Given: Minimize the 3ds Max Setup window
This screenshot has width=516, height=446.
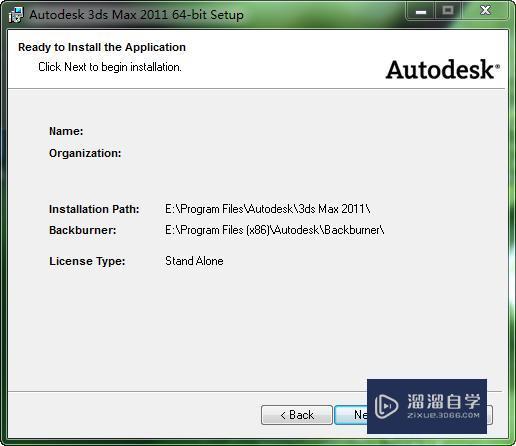Looking at the screenshot, I should pos(421,12).
